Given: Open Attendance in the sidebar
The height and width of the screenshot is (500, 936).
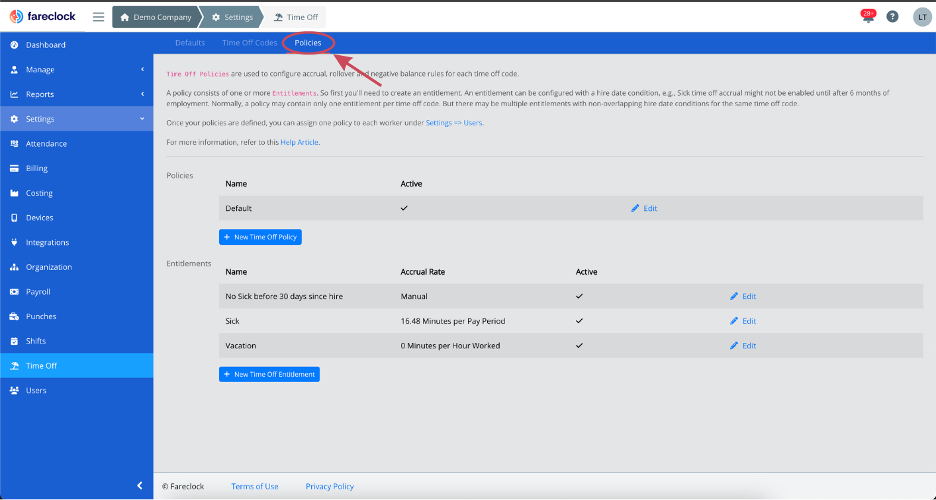Looking at the screenshot, I should [x=76, y=144].
